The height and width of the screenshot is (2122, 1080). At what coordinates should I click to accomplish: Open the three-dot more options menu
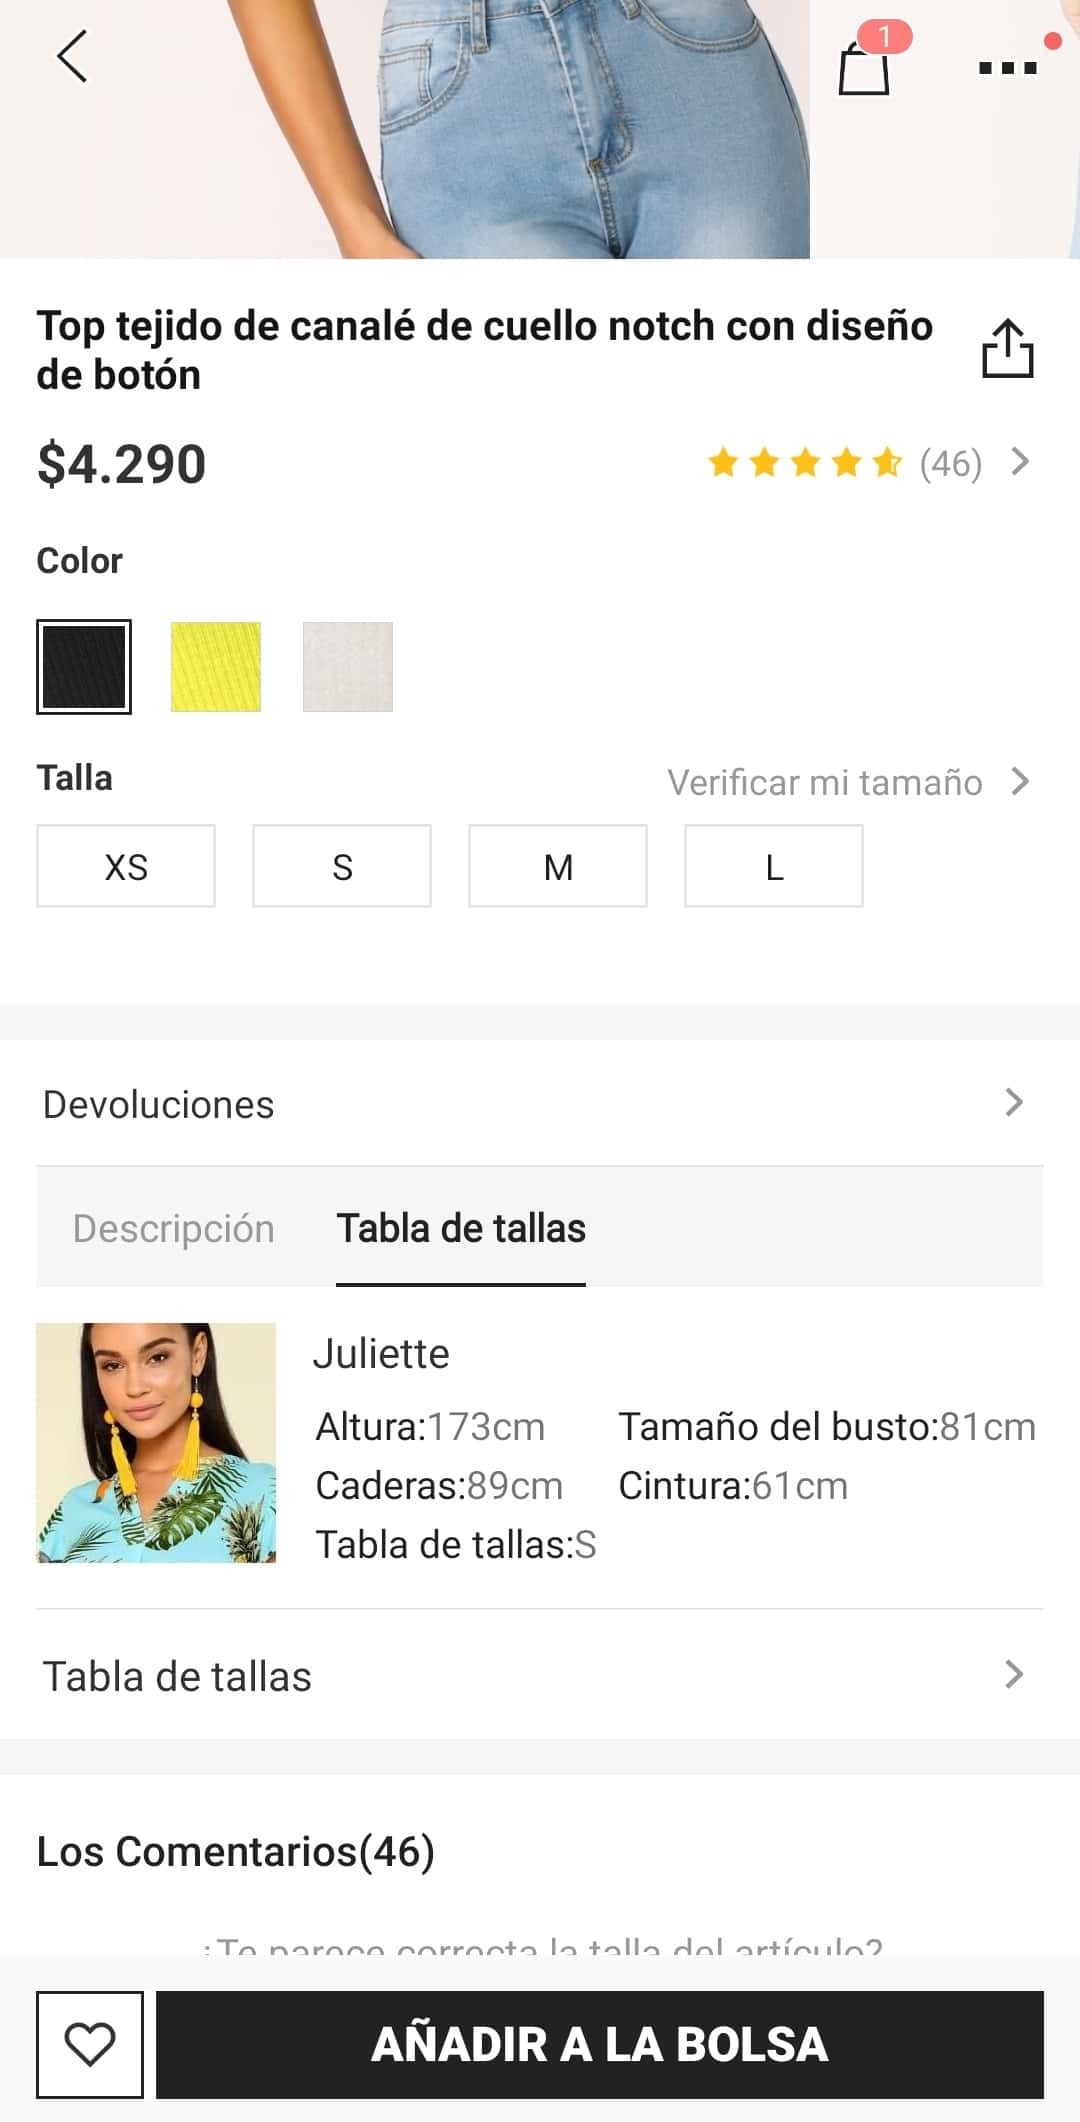[1008, 67]
